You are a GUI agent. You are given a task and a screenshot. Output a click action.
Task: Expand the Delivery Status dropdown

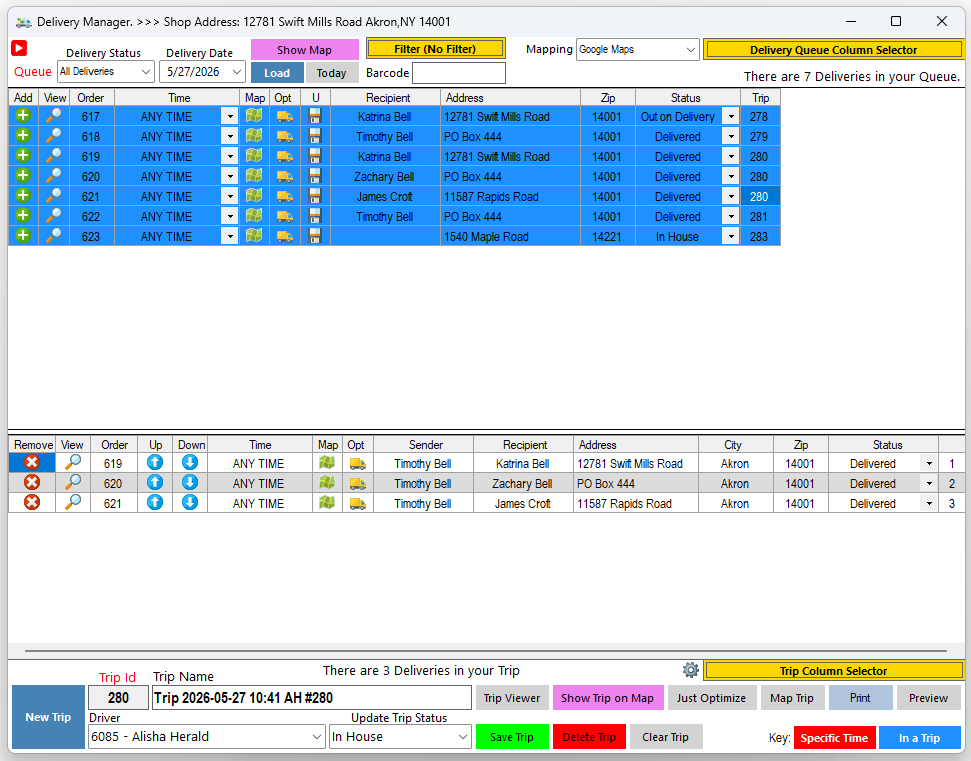pyautogui.click(x=106, y=72)
